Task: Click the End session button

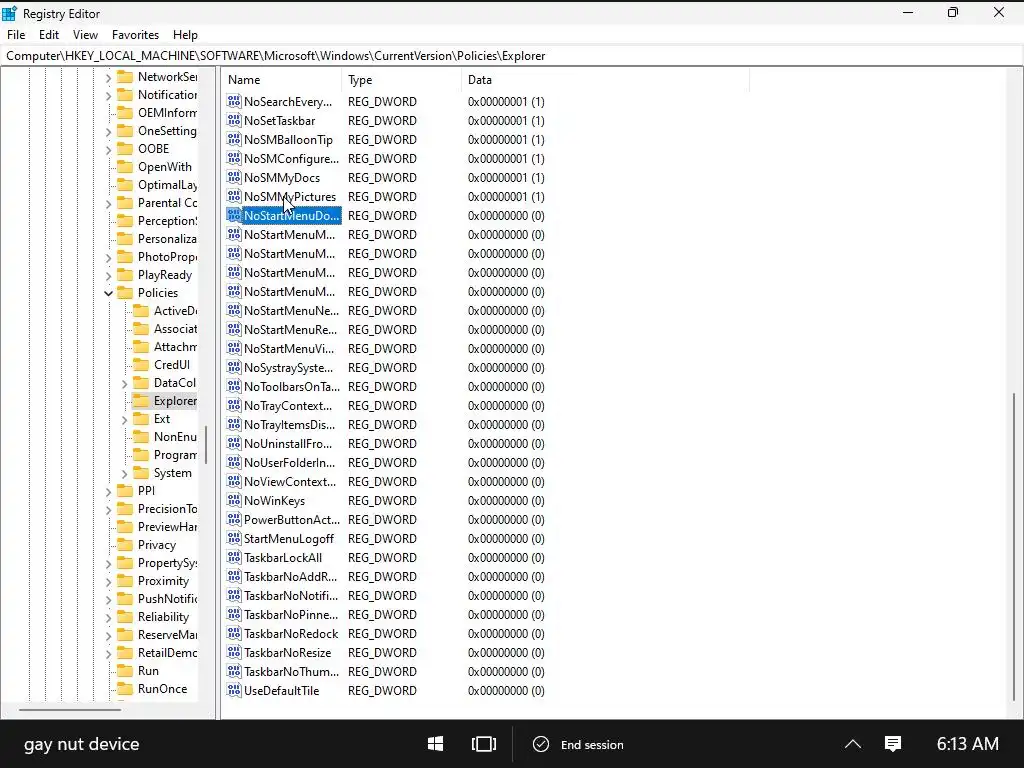Action: [x=578, y=744]
